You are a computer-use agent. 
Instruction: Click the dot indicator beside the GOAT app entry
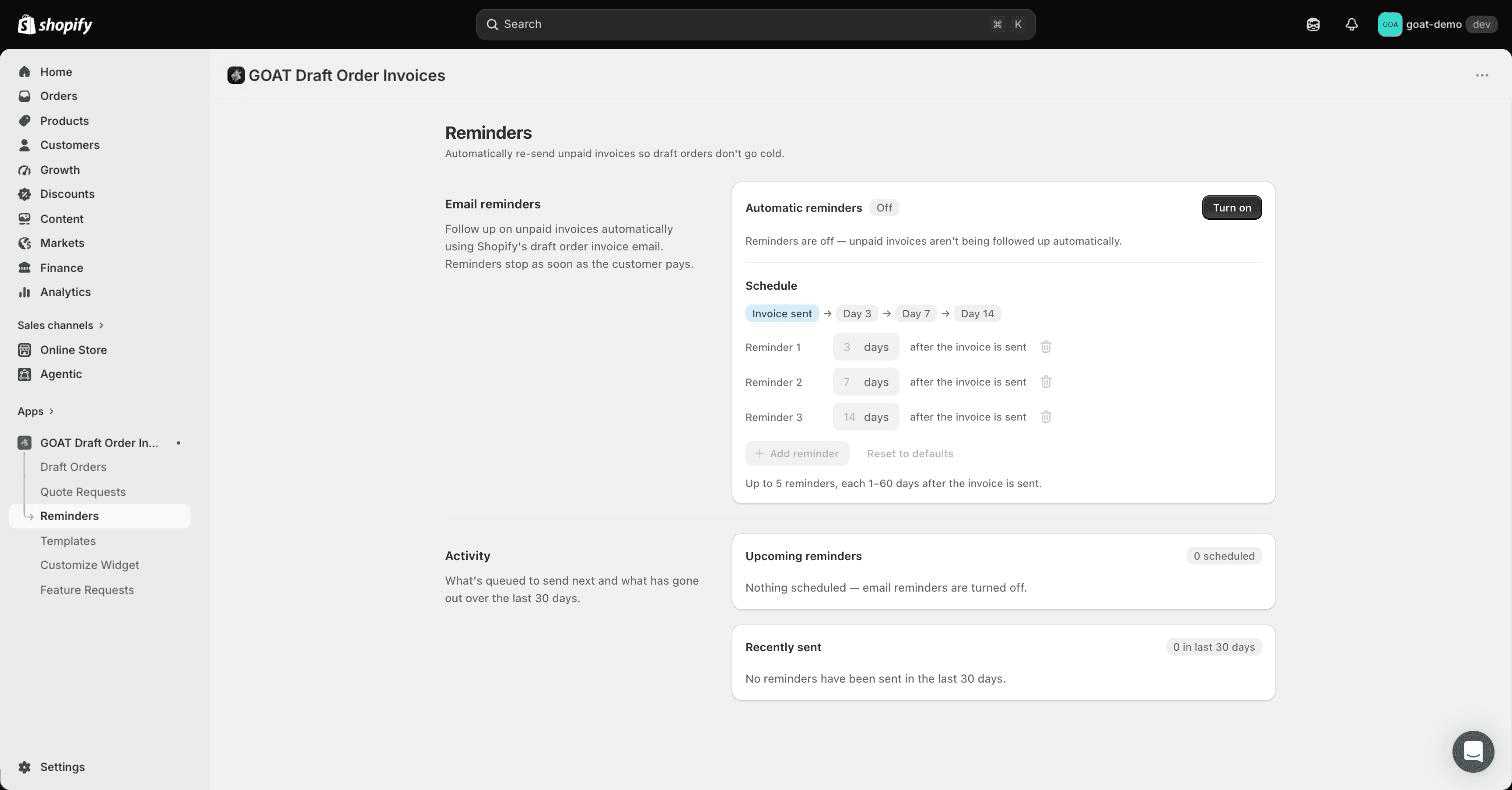pos(178,443)
